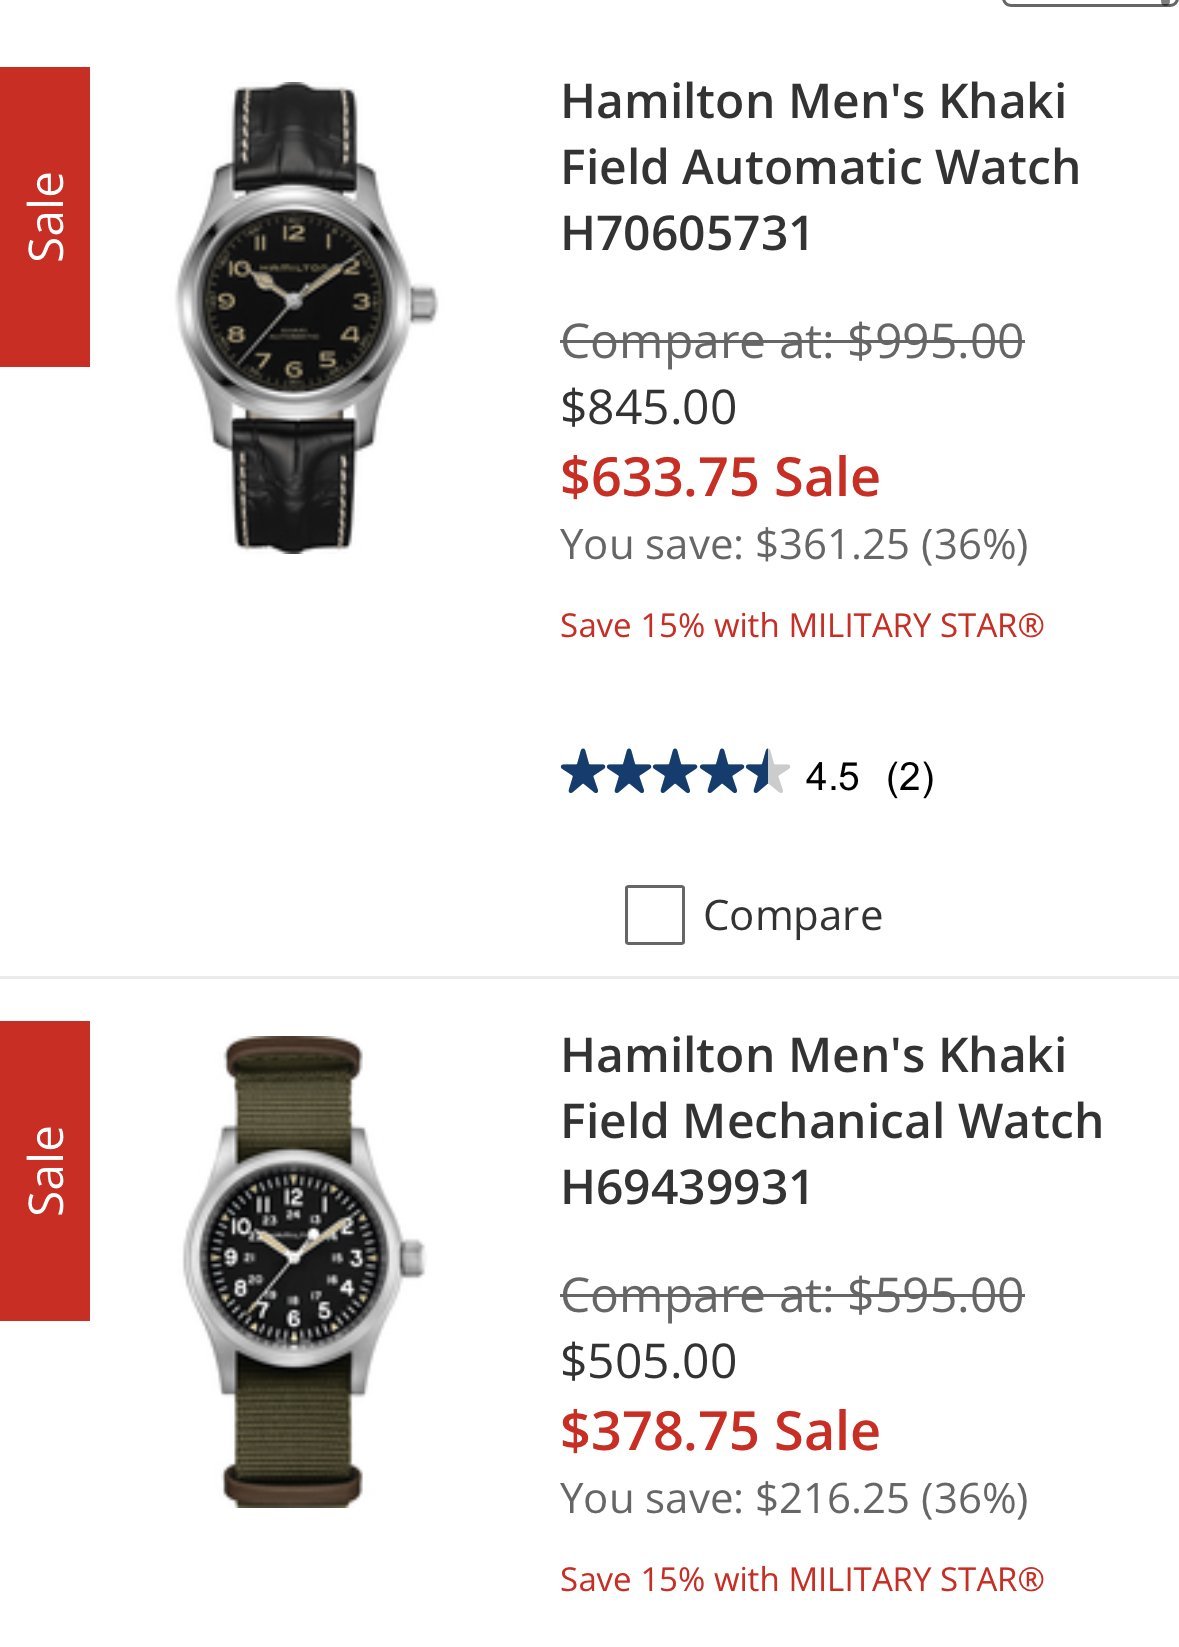Click the red Sale badge beside the Automatic watch
This screenshot has width=1179, height=1647.
click(x=45, y=217)
